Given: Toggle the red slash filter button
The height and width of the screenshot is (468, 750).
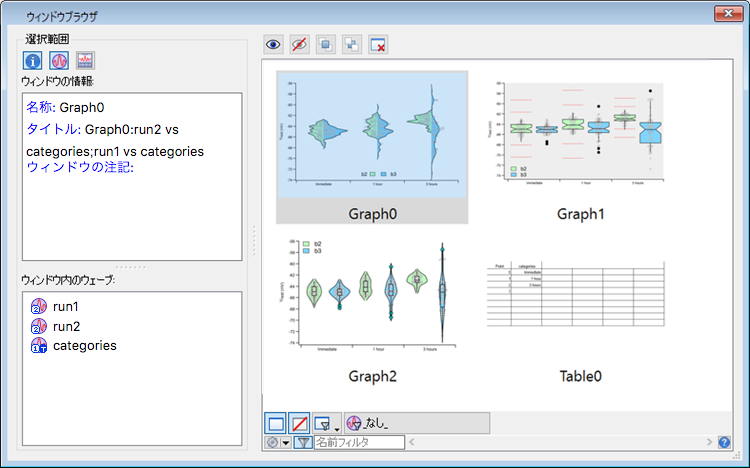Looking at the screenshot, I should tap(299, 423).
